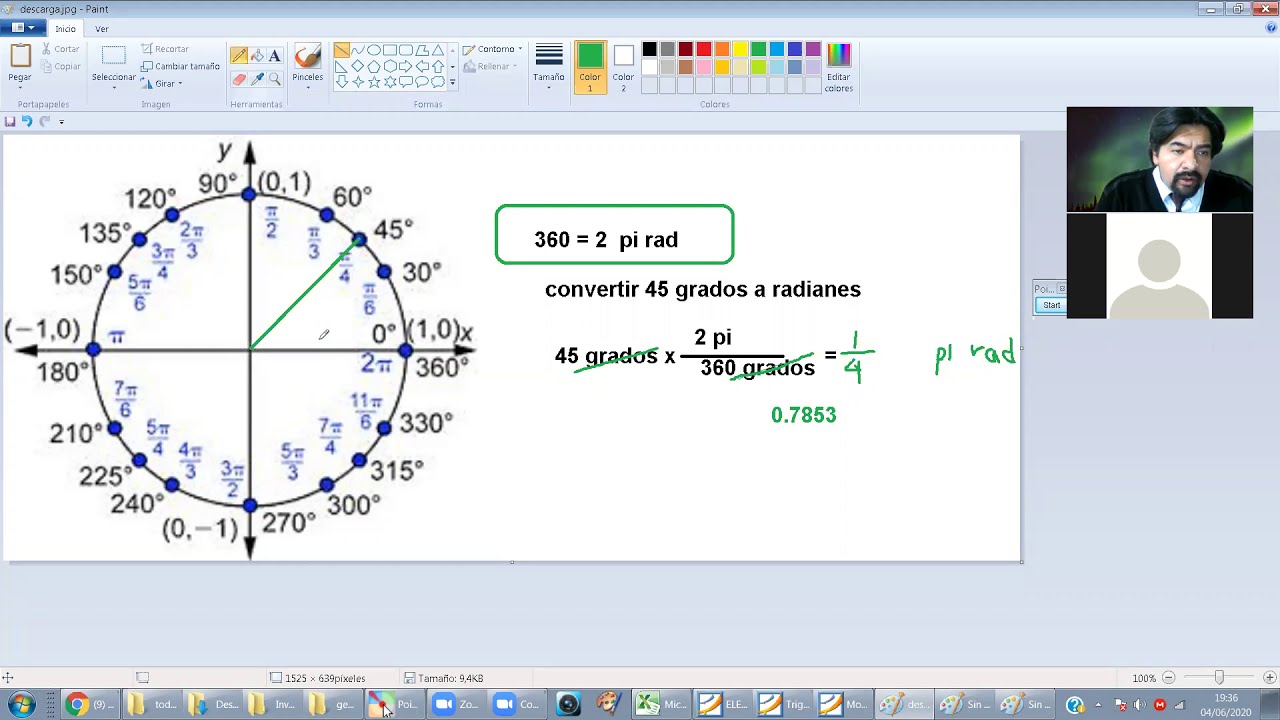Image resolution: width=1280 pixels, height=720 pixels.
Task: Click the 'Tamaño: 9,4KB' status text
Action: (450, 678)
